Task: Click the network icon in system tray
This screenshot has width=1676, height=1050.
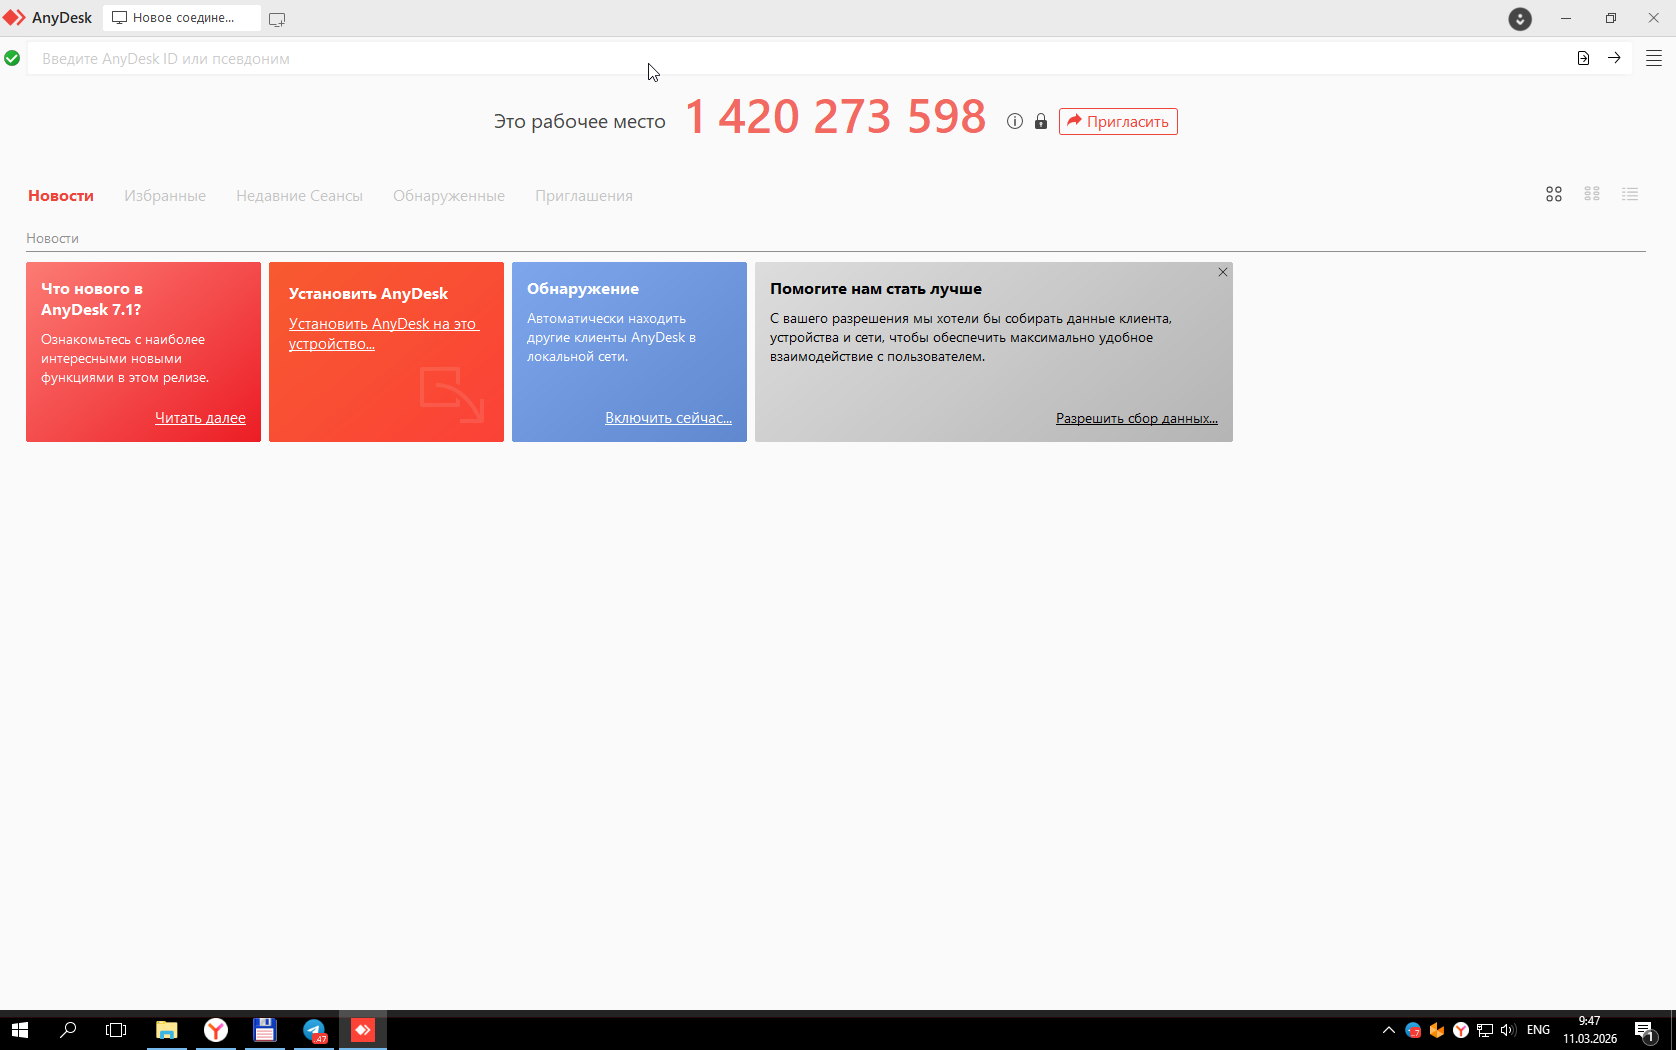Action: tap(1485, 1030)
